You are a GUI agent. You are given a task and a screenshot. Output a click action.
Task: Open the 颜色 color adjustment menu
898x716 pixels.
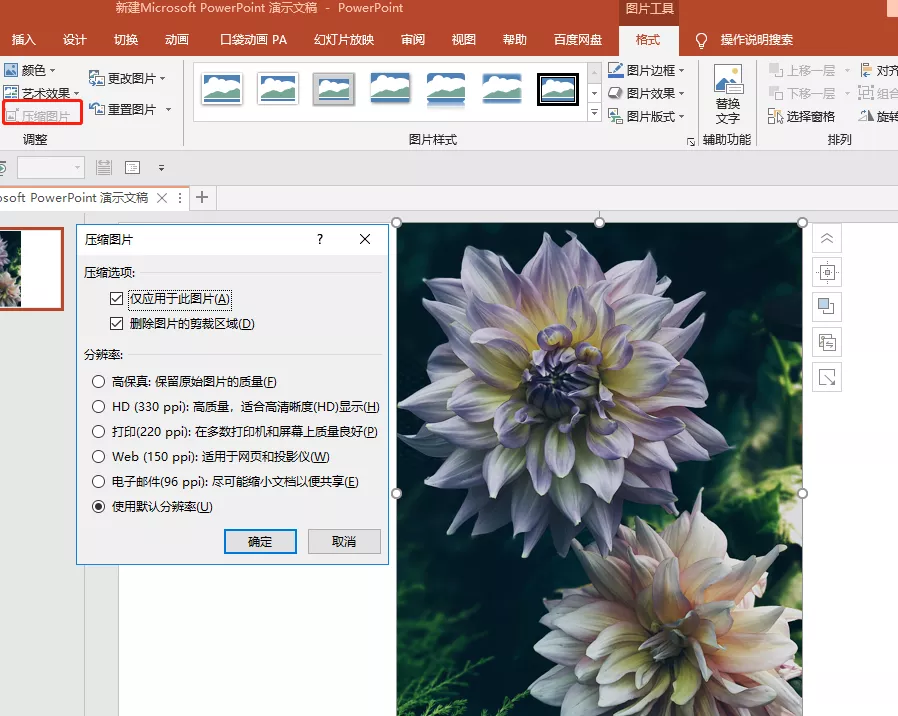[x=36, y=70]
